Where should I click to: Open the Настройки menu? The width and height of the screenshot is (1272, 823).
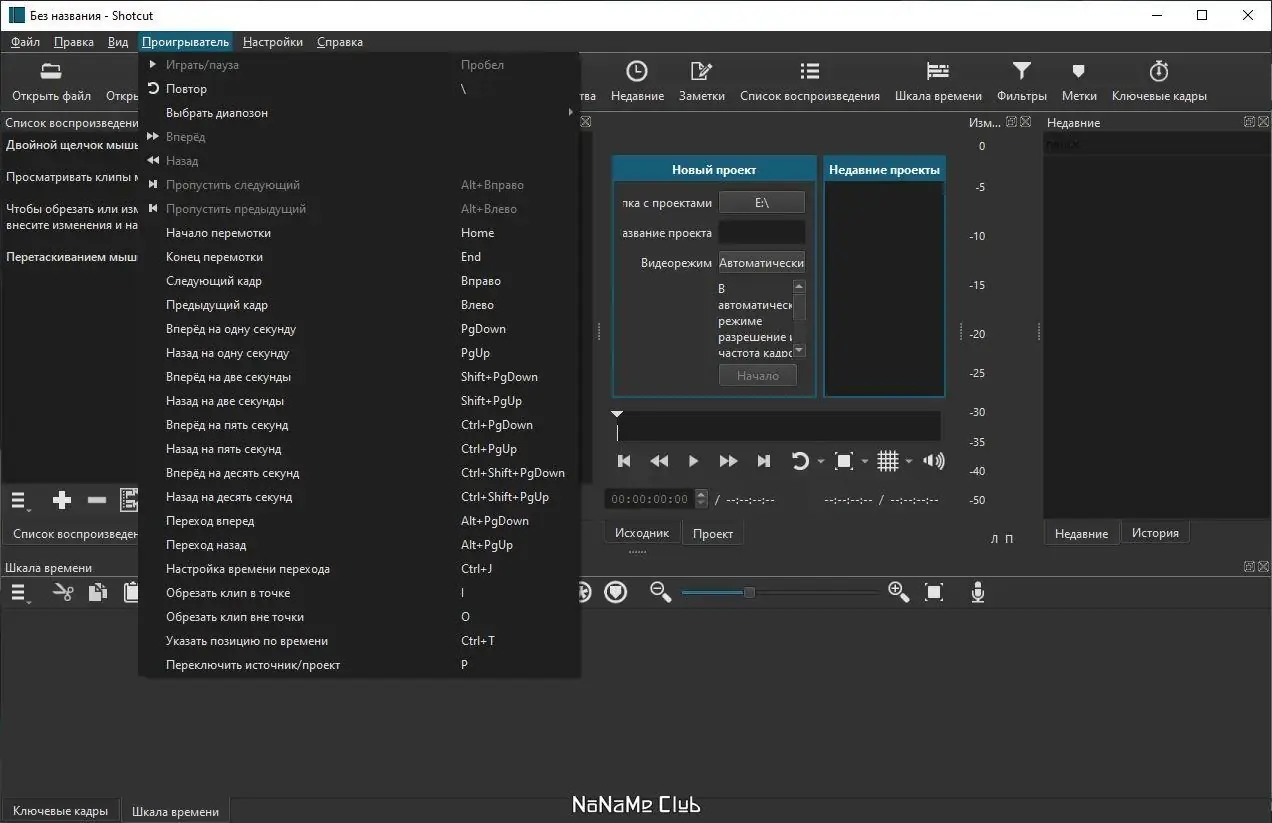pyautogui.click(x=273, y=42)
